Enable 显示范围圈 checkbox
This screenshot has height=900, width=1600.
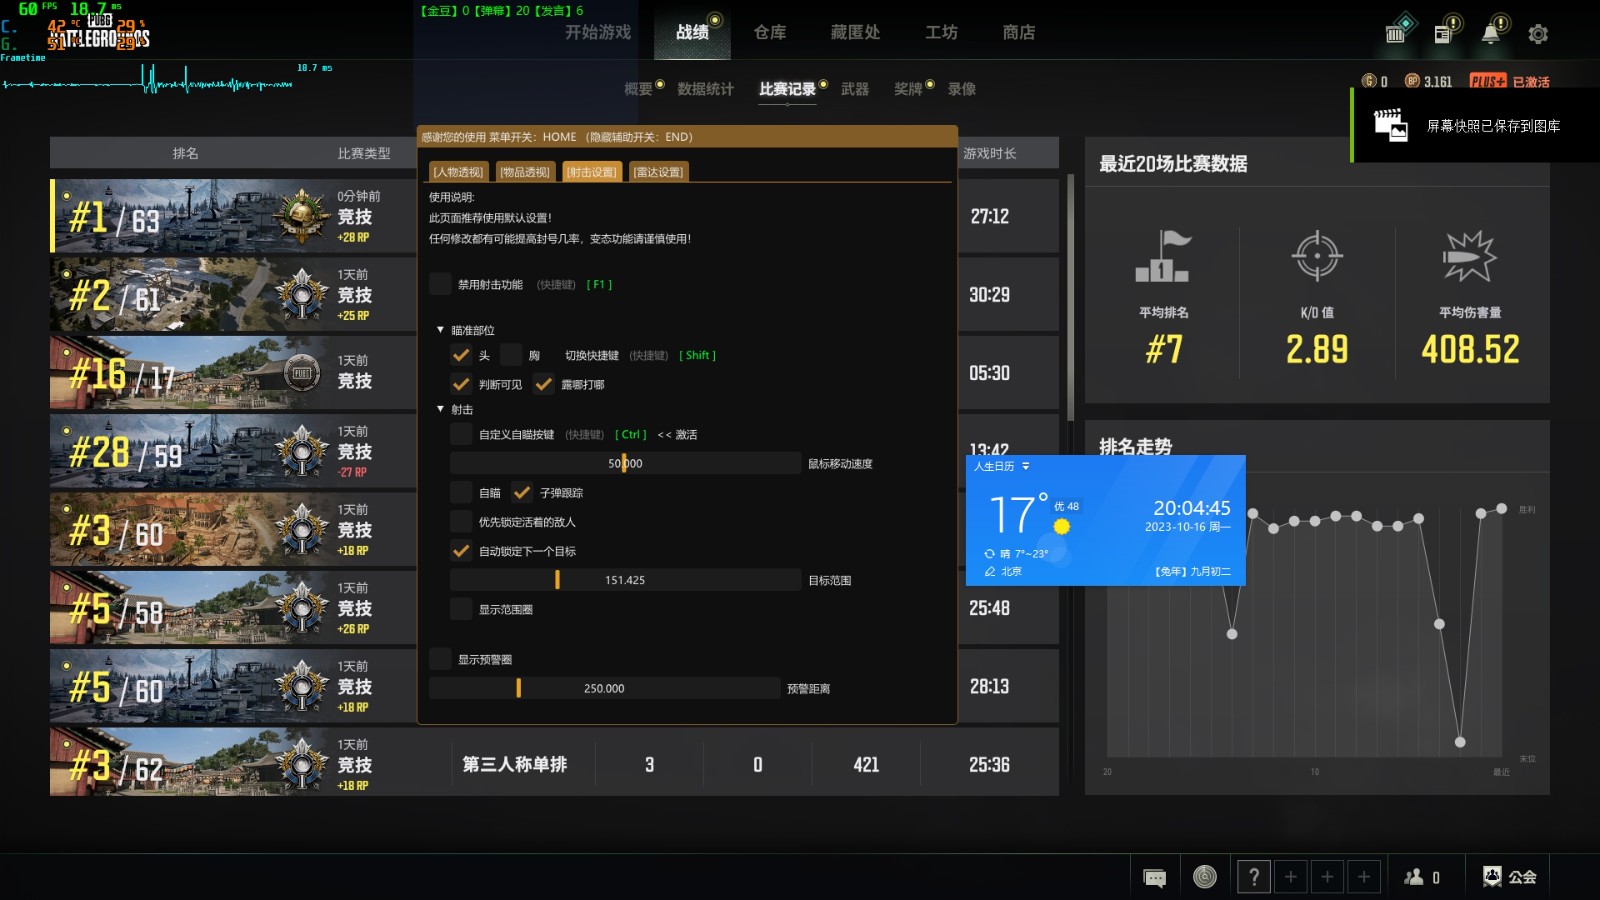click(x=461, y=609)
